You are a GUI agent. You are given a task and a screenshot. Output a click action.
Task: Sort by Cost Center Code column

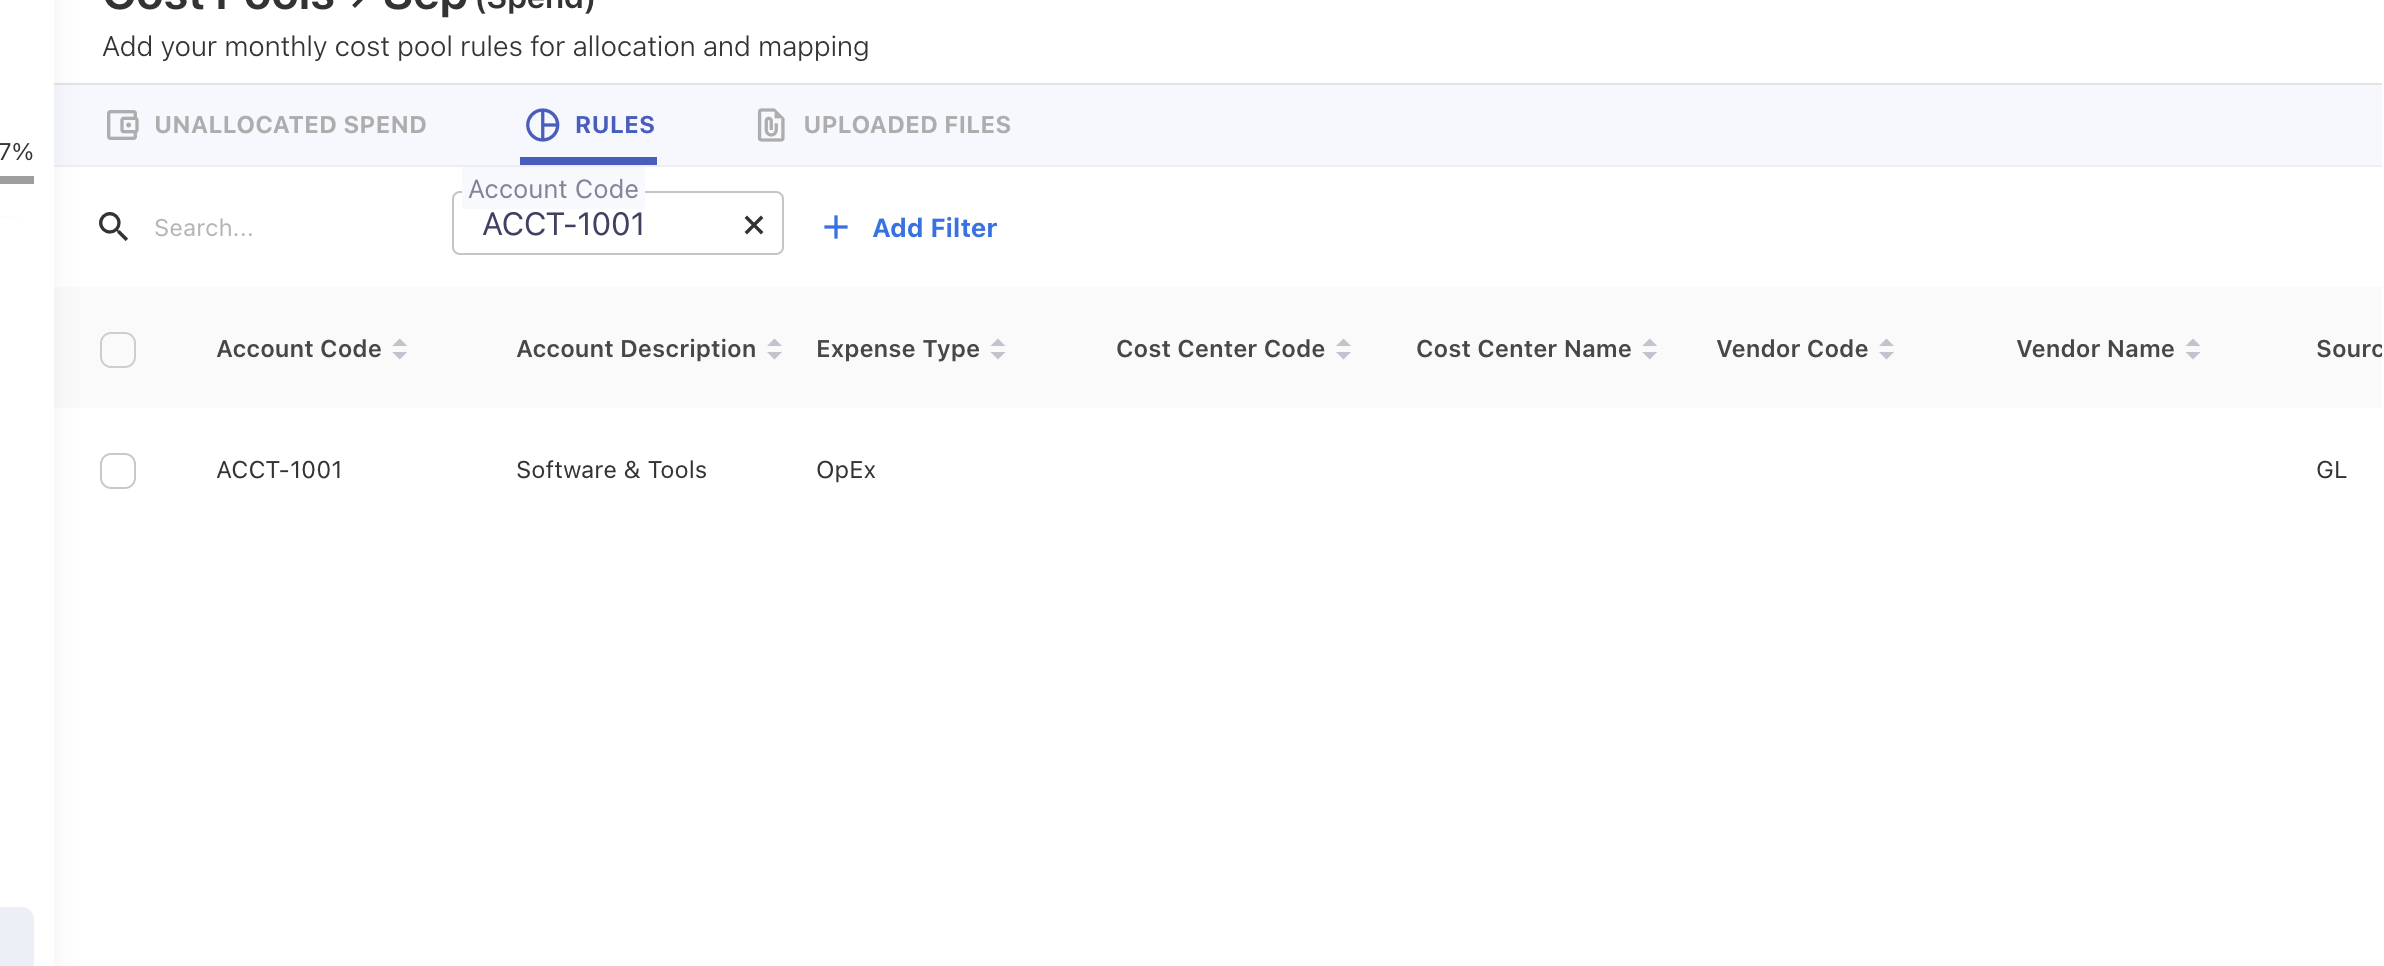click(x=1220, y=349)
